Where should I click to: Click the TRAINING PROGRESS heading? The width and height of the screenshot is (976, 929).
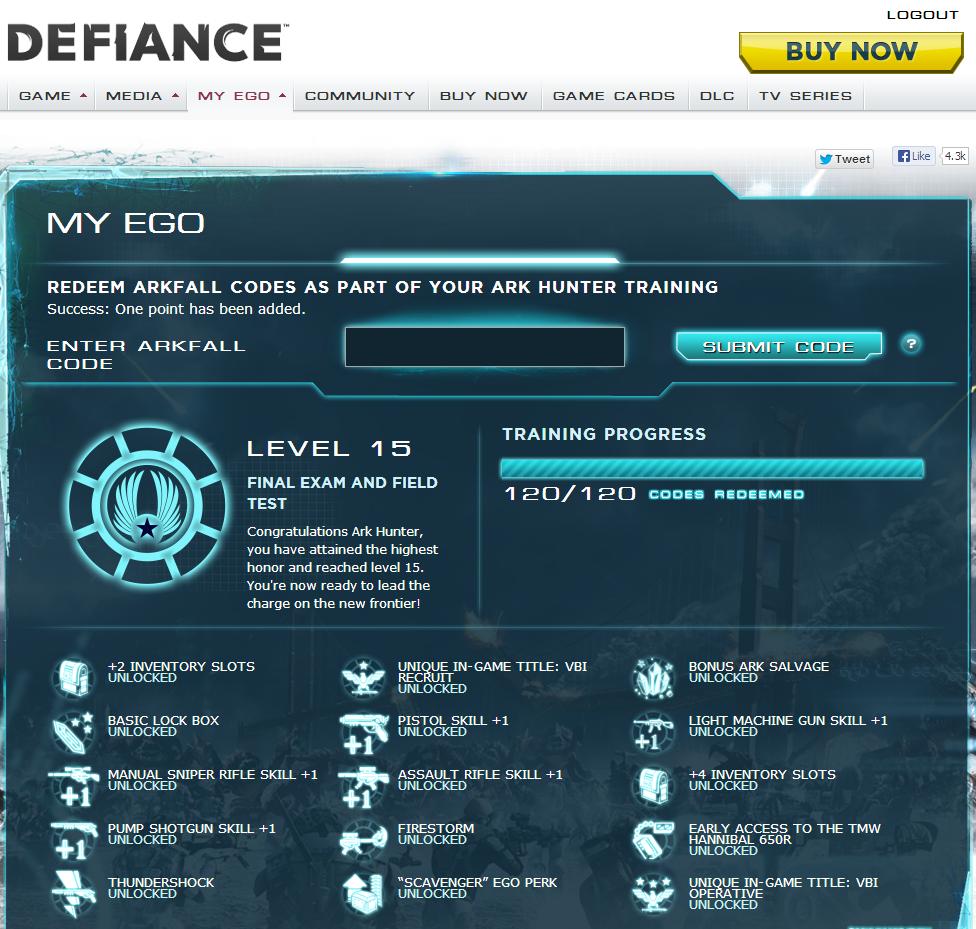click(x=604, y=434)
